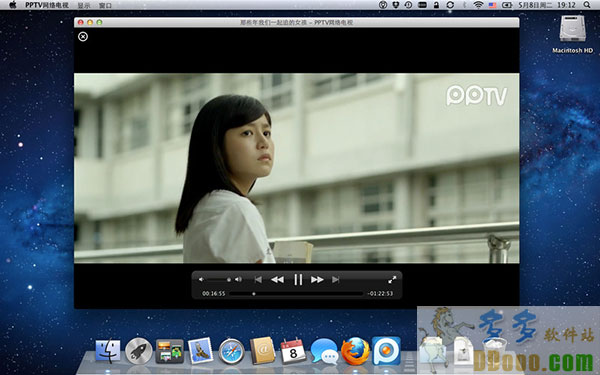The height and width of the screenshot is (375, 600).
Task: Click the PPTV window title bar text
Action: [297, 23]
